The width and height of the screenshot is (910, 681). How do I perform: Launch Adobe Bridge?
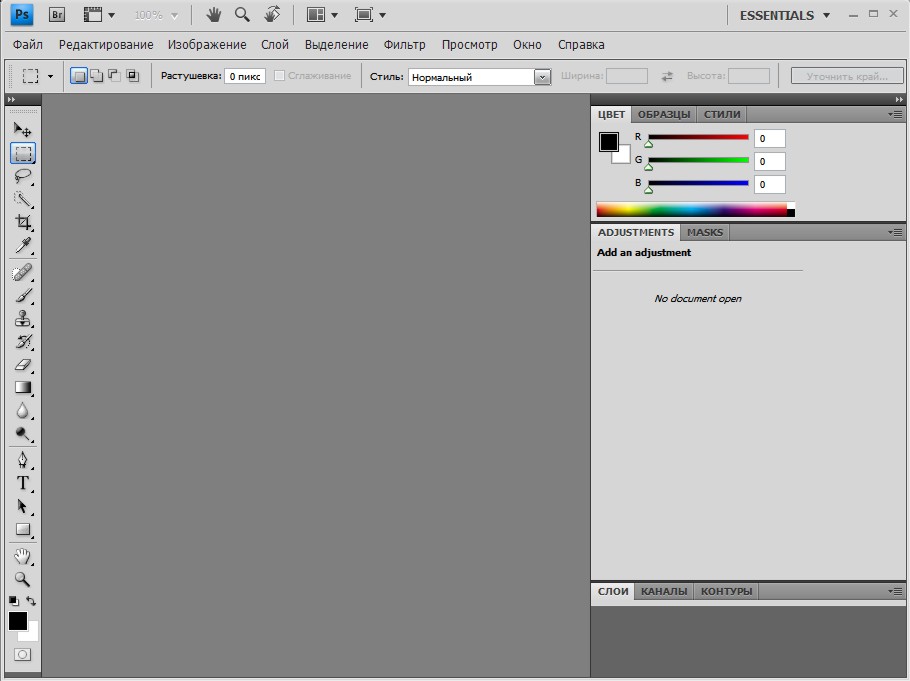point(57,15)
